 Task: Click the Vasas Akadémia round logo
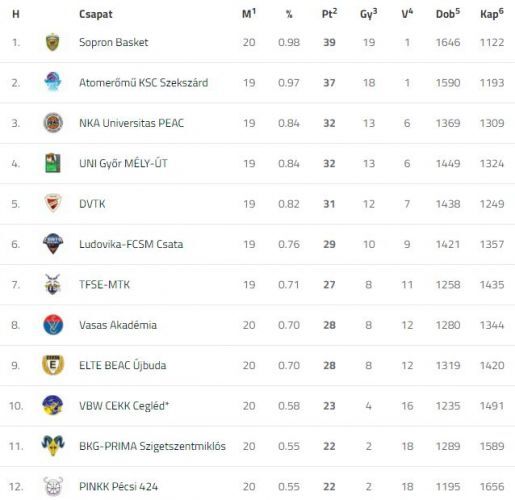53,325
